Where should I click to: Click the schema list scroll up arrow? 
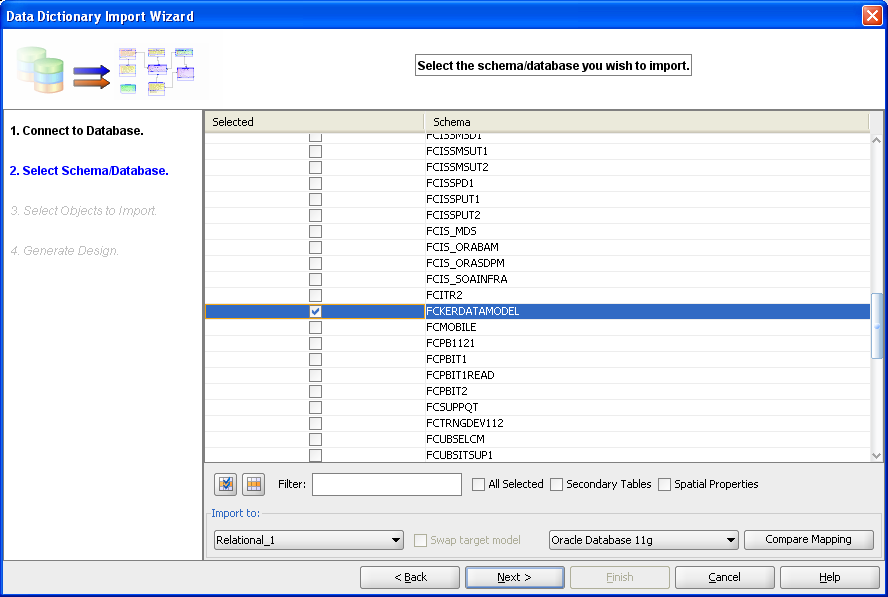coord(876,140)
